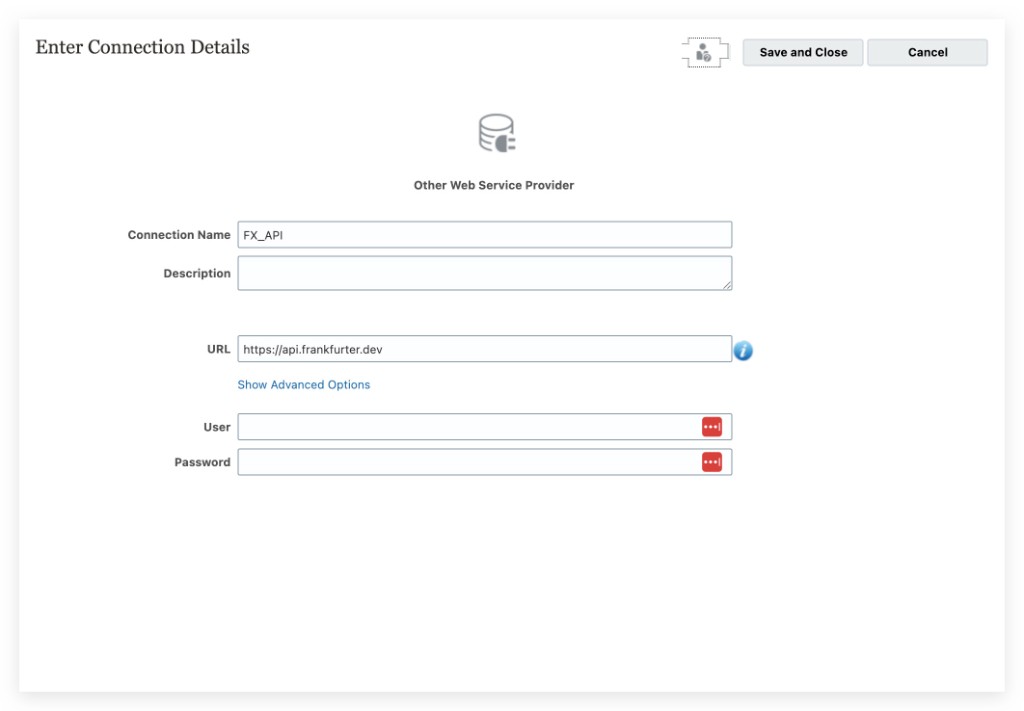
Task: Click the Save and Close button
Action: [x=803, y=52]
